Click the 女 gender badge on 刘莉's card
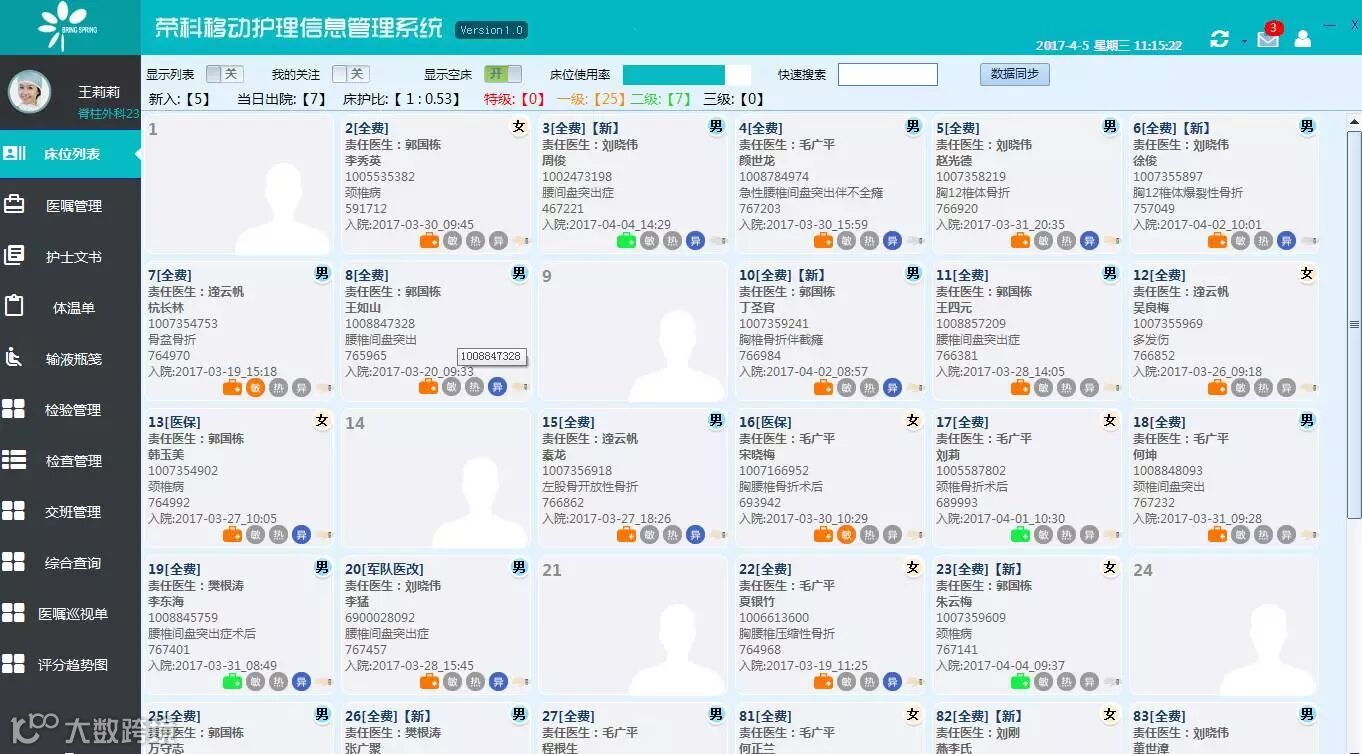Screen dimensions: 1362x754 [x=1110, y=421]
